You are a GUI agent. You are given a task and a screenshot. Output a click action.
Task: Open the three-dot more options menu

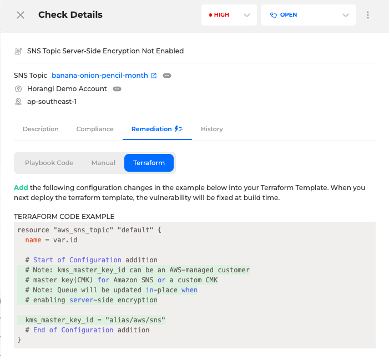[368, 15]
